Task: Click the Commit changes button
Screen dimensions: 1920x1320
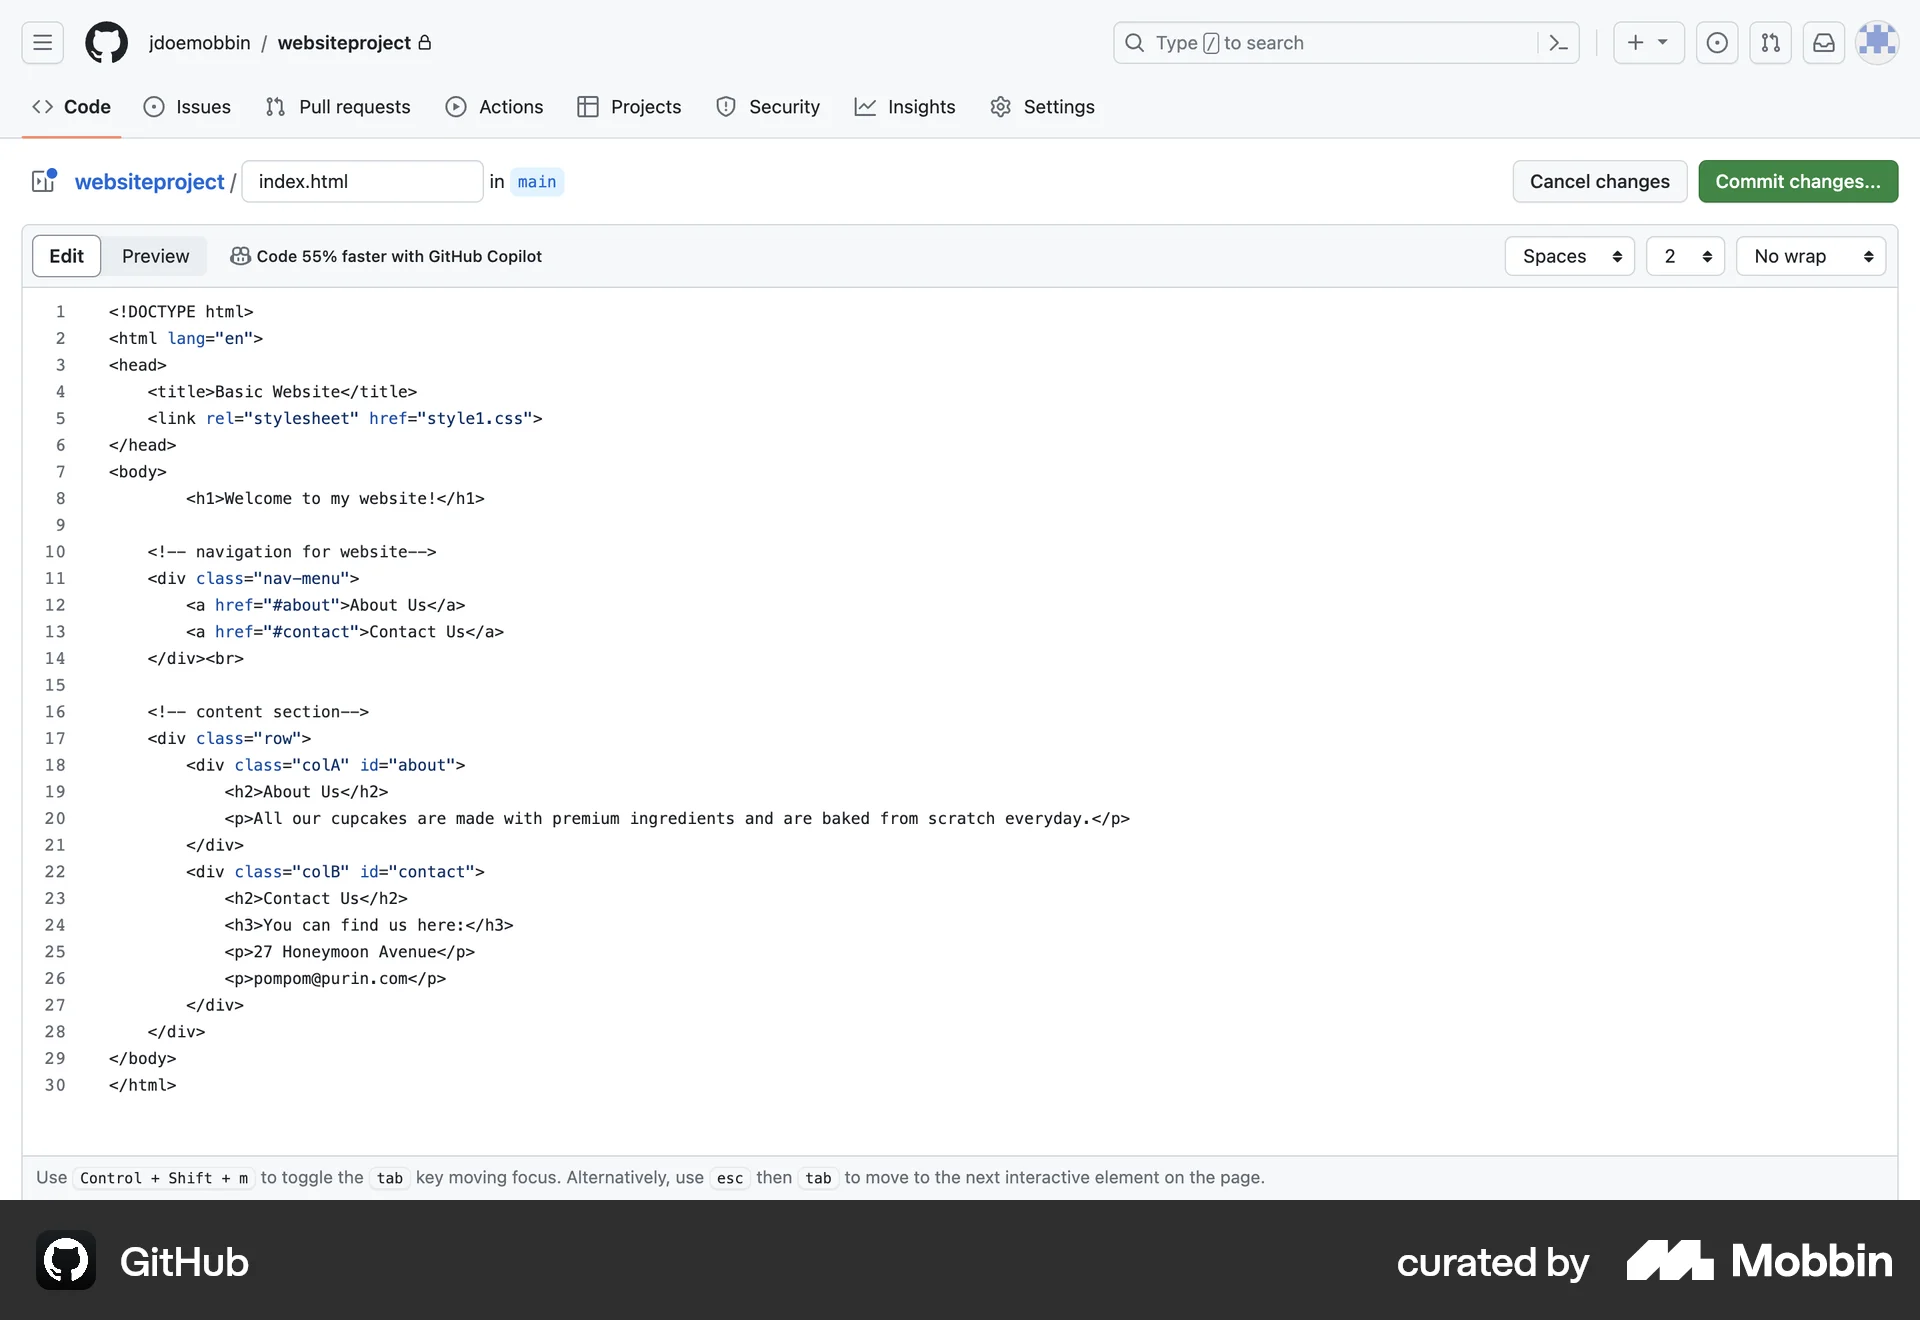Action: [1798, 181]
